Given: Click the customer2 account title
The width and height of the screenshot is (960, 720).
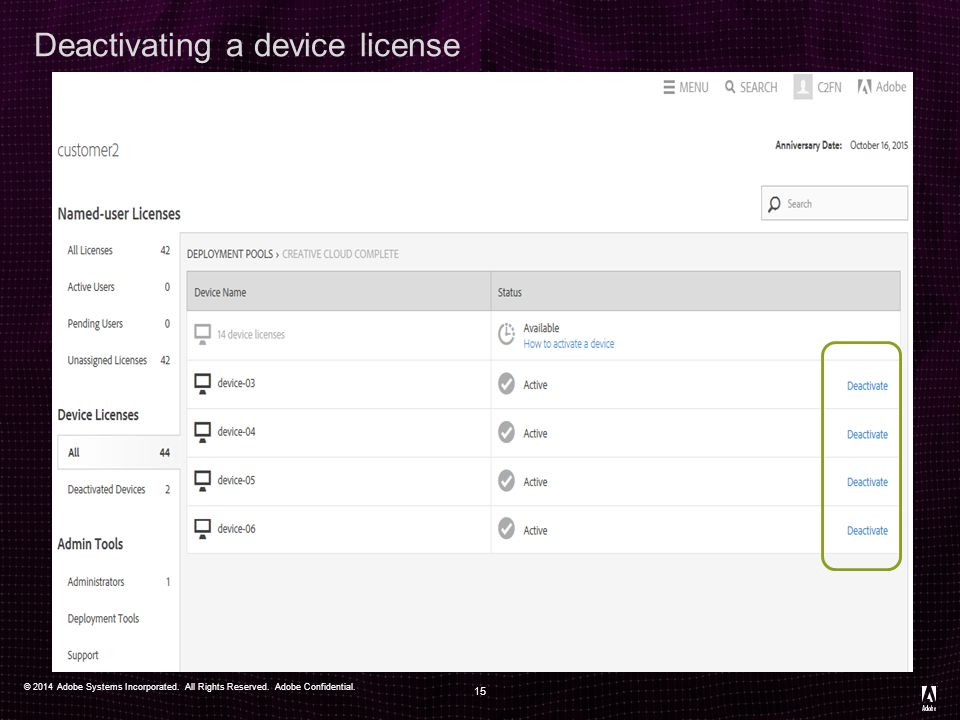Looking at the screenshot, I should click(88, 151).
